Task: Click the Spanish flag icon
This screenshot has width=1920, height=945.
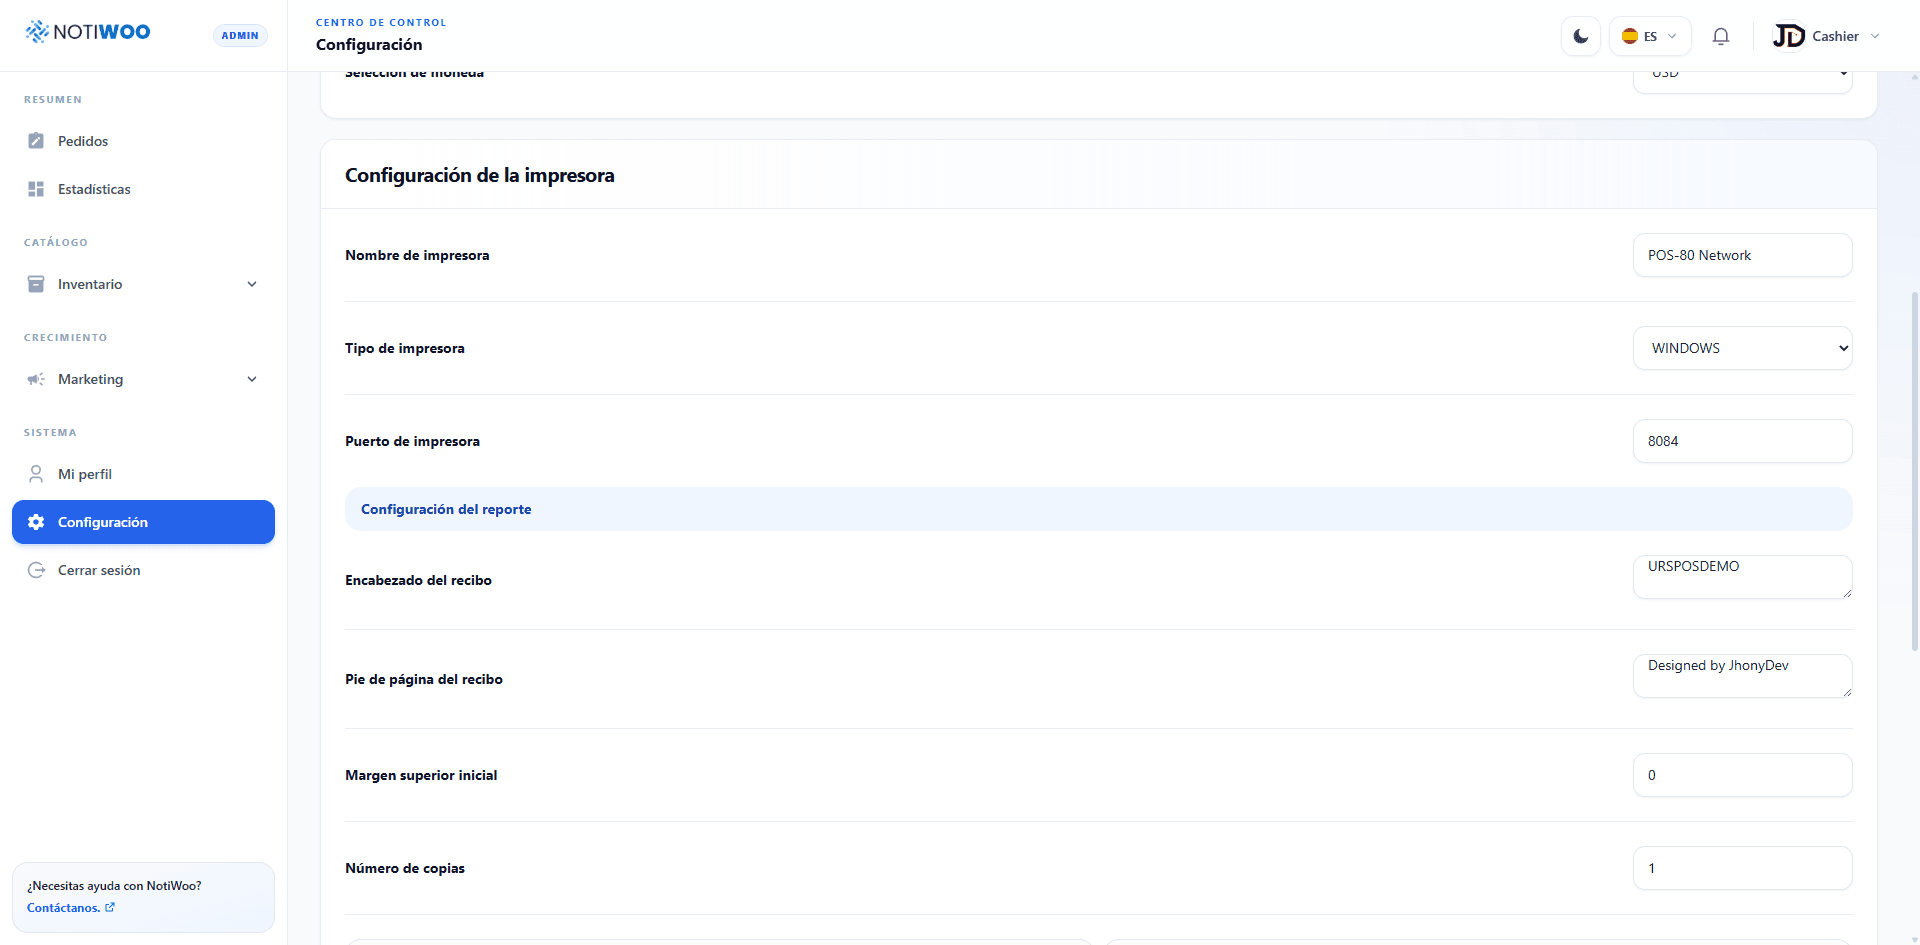Action: click(x=1630, y=36)
